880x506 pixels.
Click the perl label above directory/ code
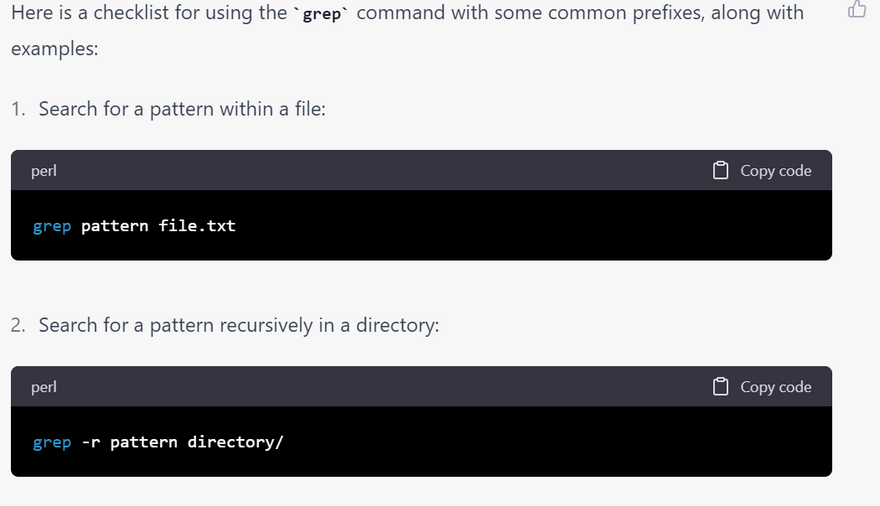click(44, 387)
